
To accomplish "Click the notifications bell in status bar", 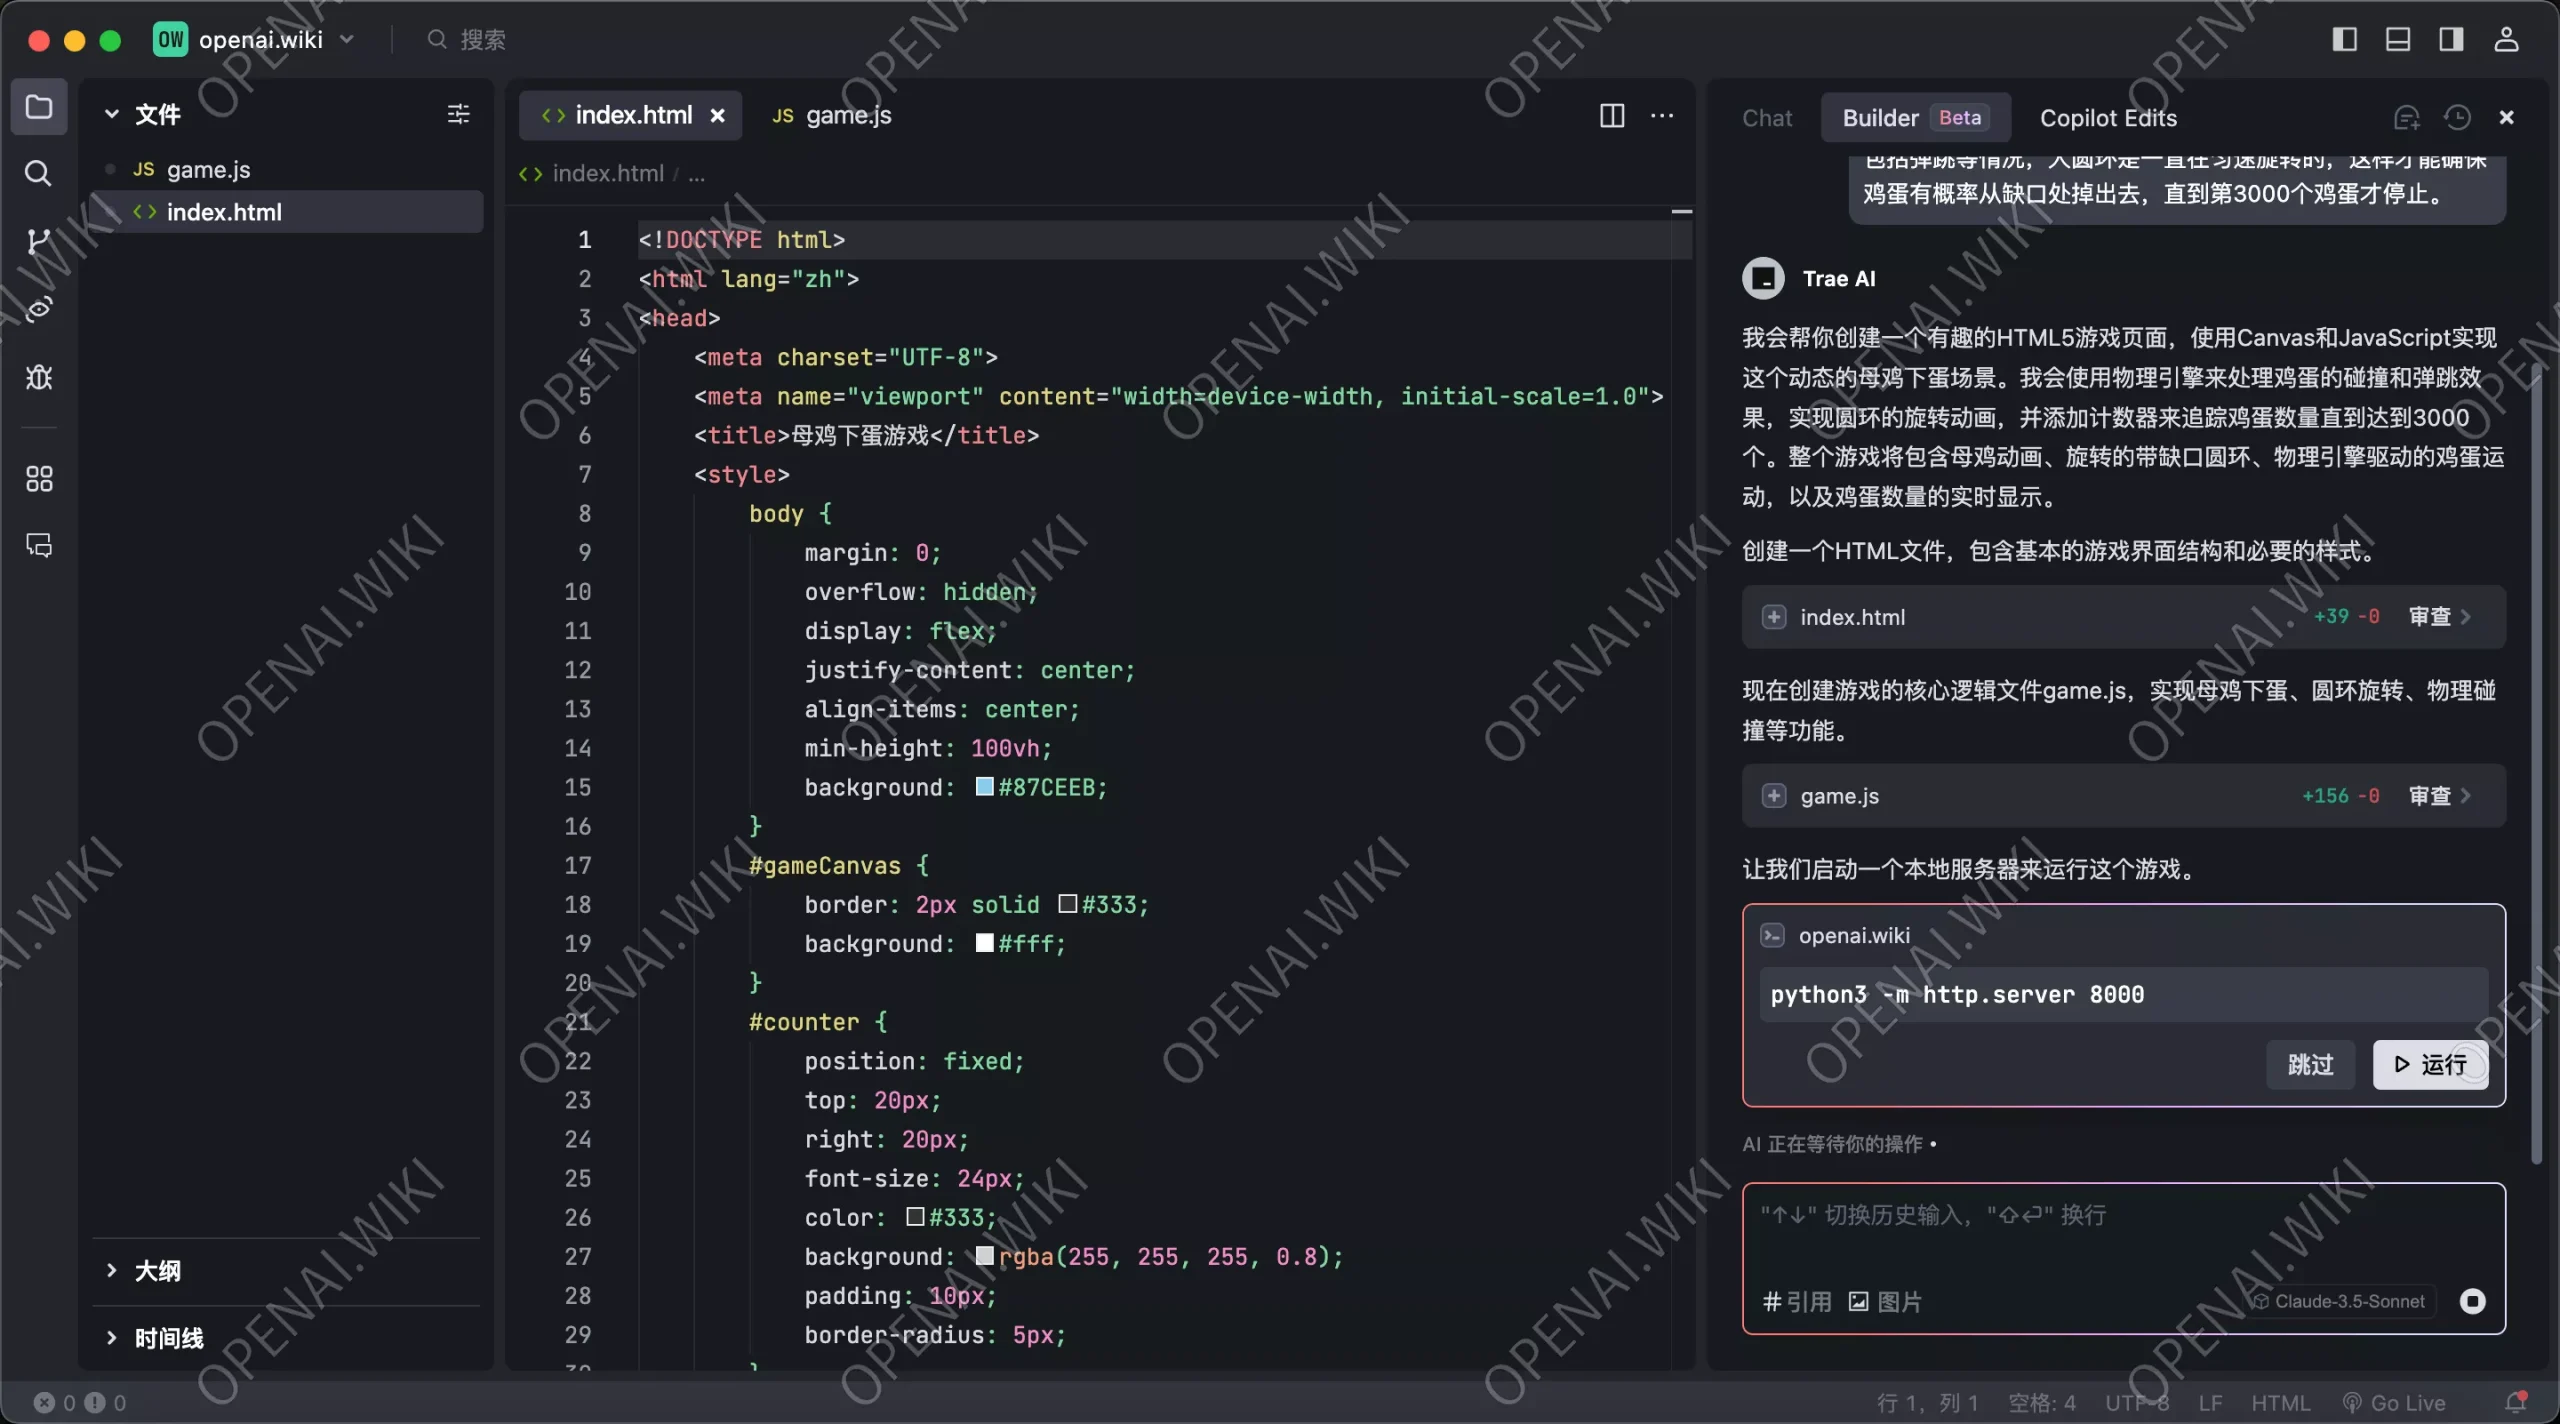I will [2516, 1402].
